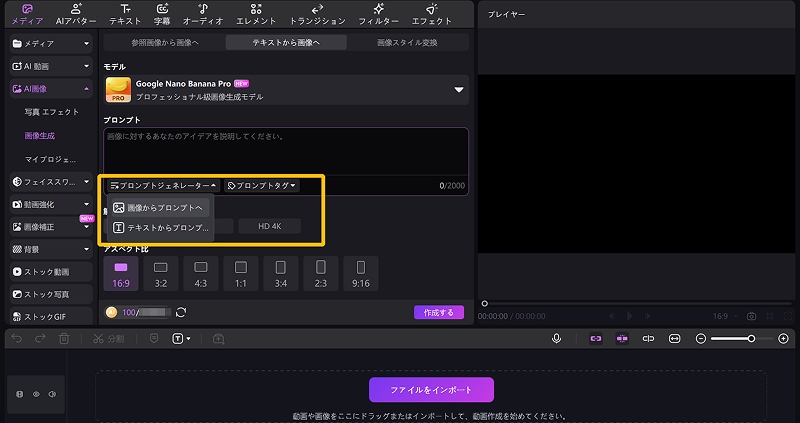The height and width of the screenshot is (423, 800).
Task: Mute the track with speaker icon
Action: tap(52, 394)
